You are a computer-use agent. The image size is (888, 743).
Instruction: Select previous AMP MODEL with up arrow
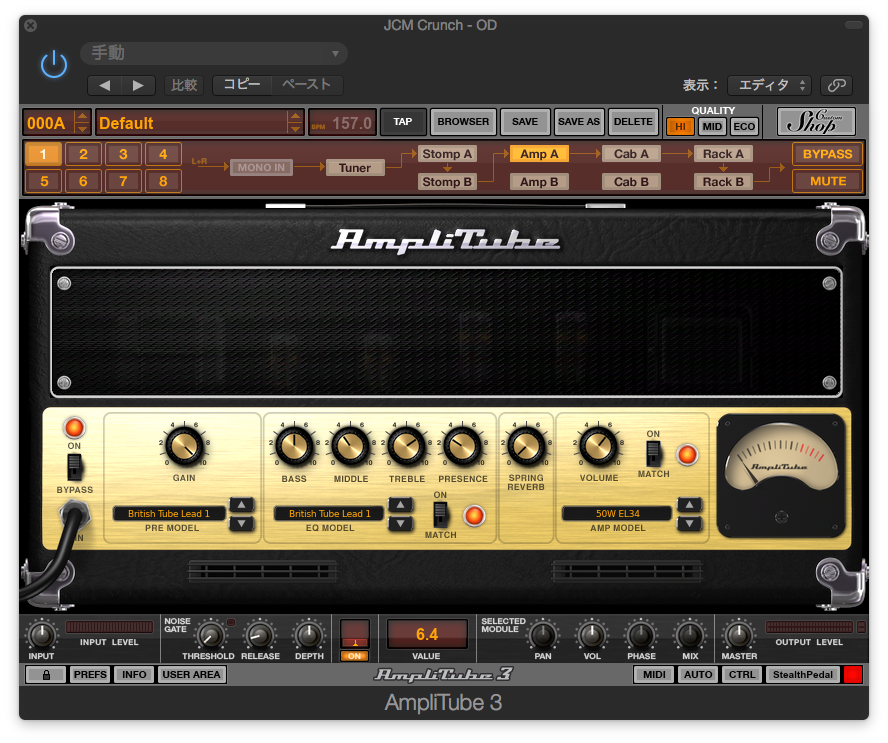pyautogui.click(x=689, y=505)
